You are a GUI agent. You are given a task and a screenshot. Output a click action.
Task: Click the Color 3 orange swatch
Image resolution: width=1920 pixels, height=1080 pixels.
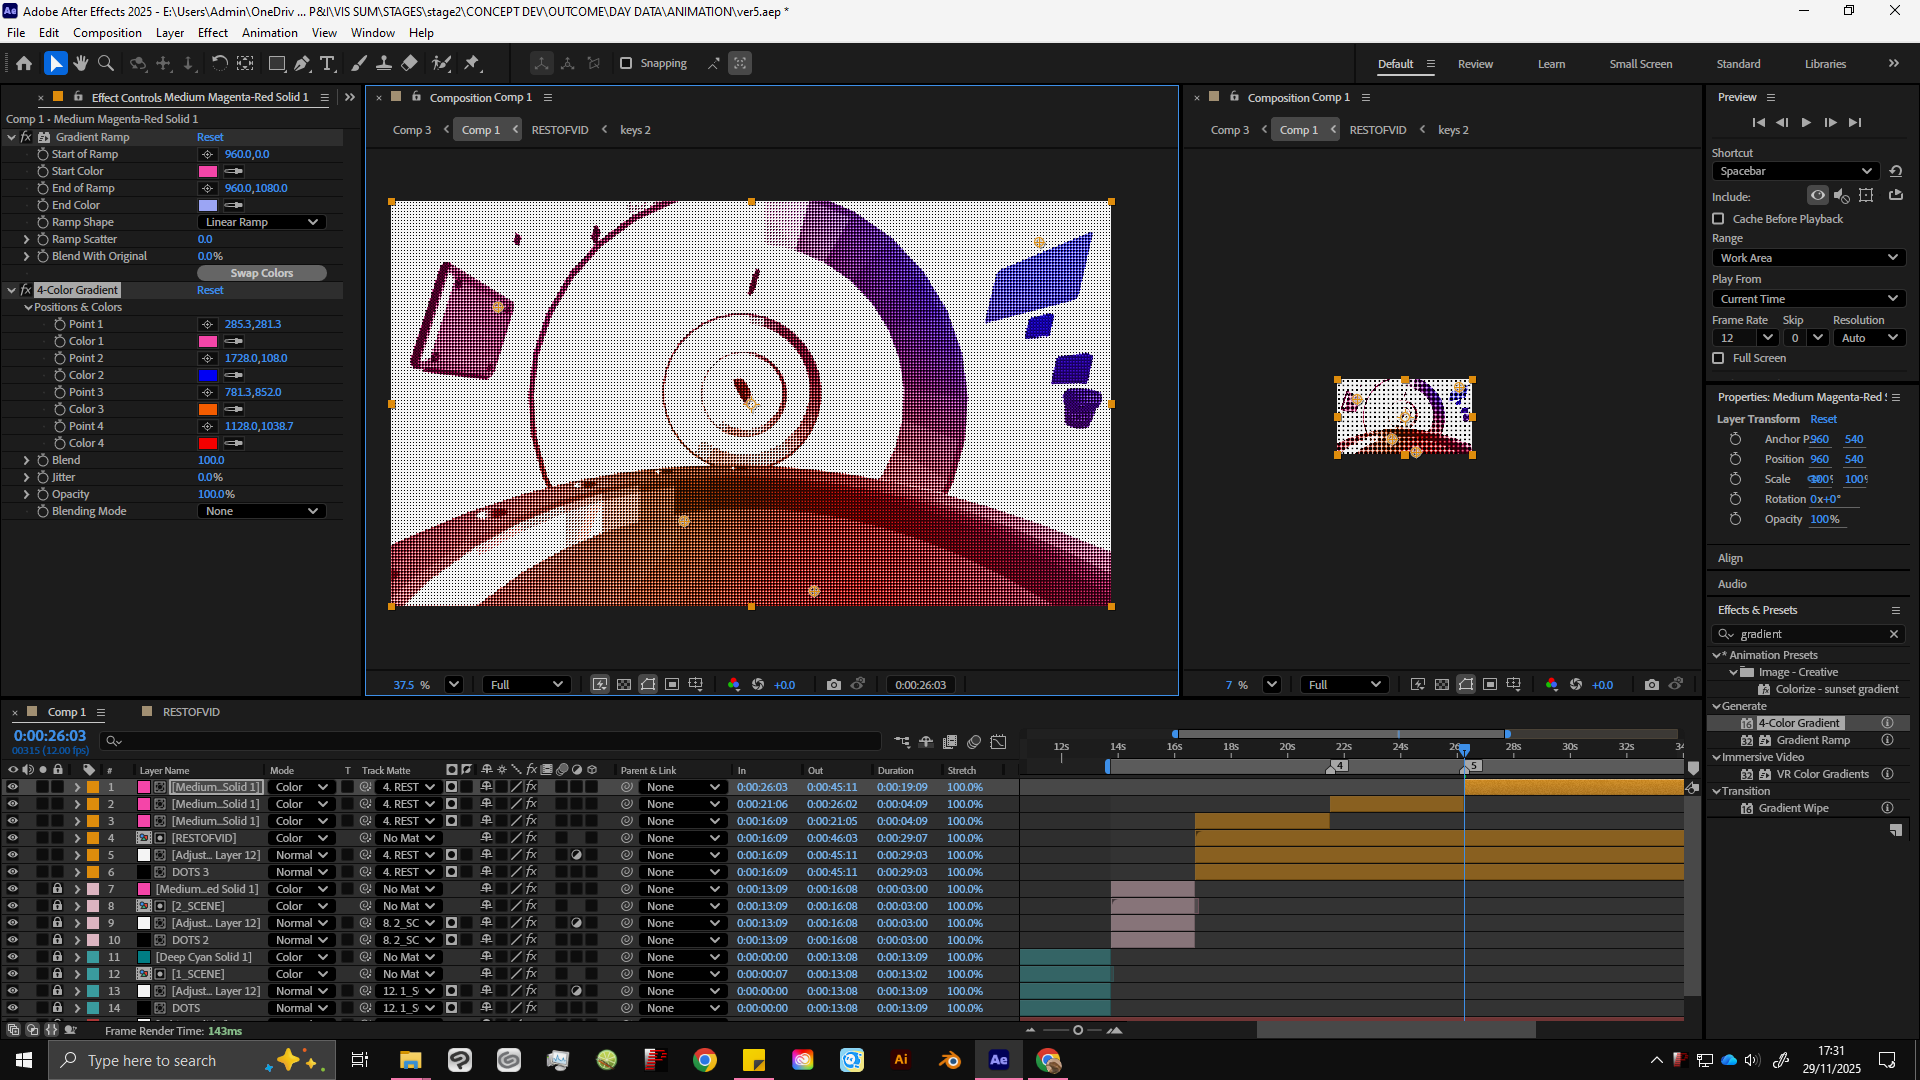point(208,409)
